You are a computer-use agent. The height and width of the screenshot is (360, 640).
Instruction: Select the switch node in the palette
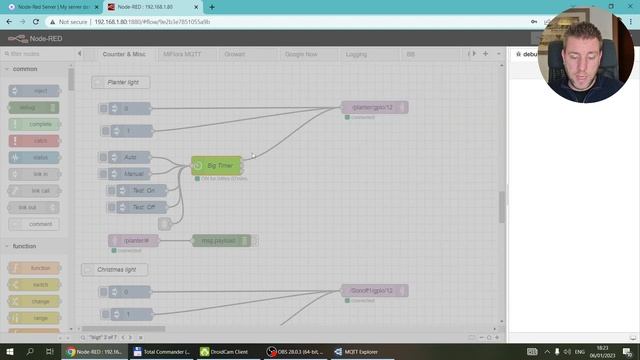(34, 284)
